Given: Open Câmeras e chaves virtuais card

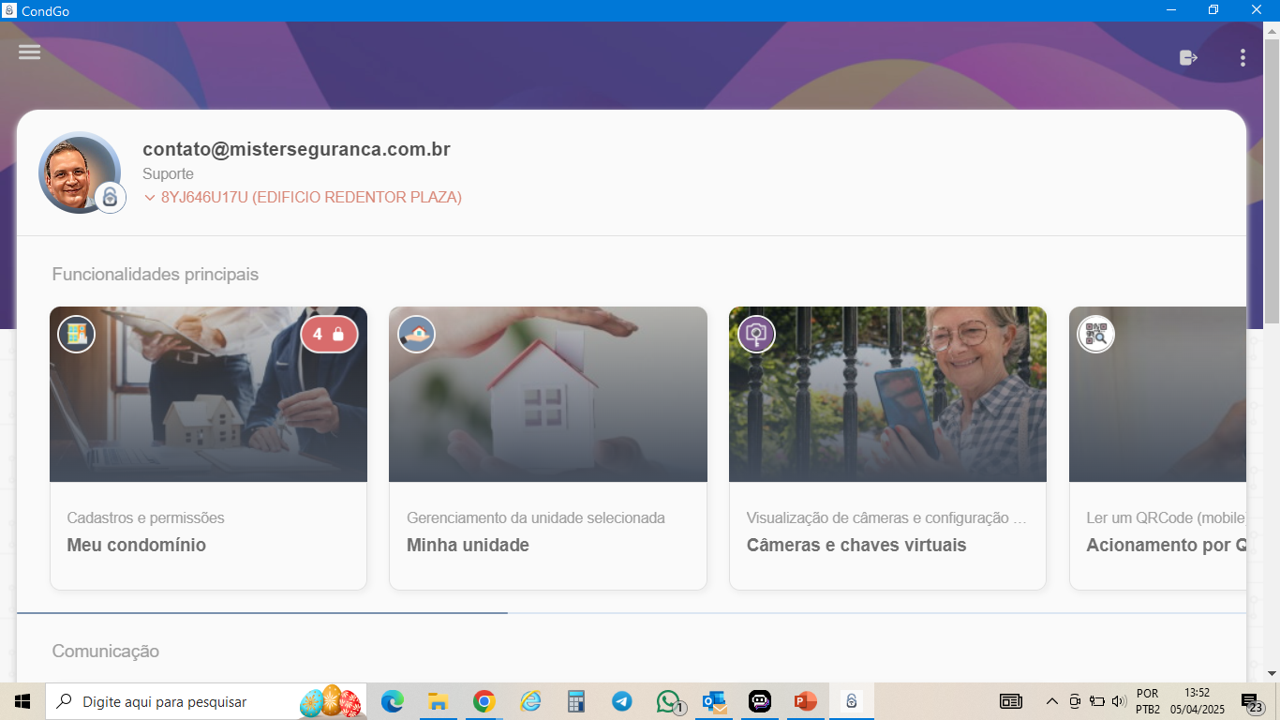Looking at the screenshot, I should (x=888, y=448).
